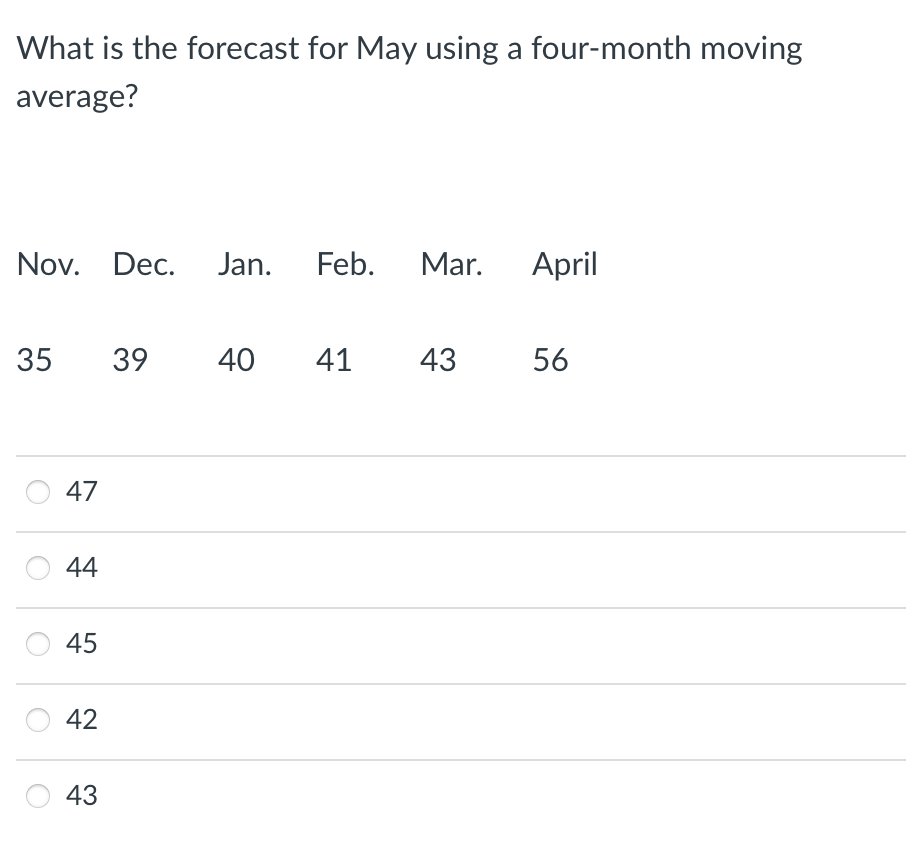Select the radio button for answer 42
This screenshot has height=860, width=912.
pyautogui.click(x=37, y=719)
